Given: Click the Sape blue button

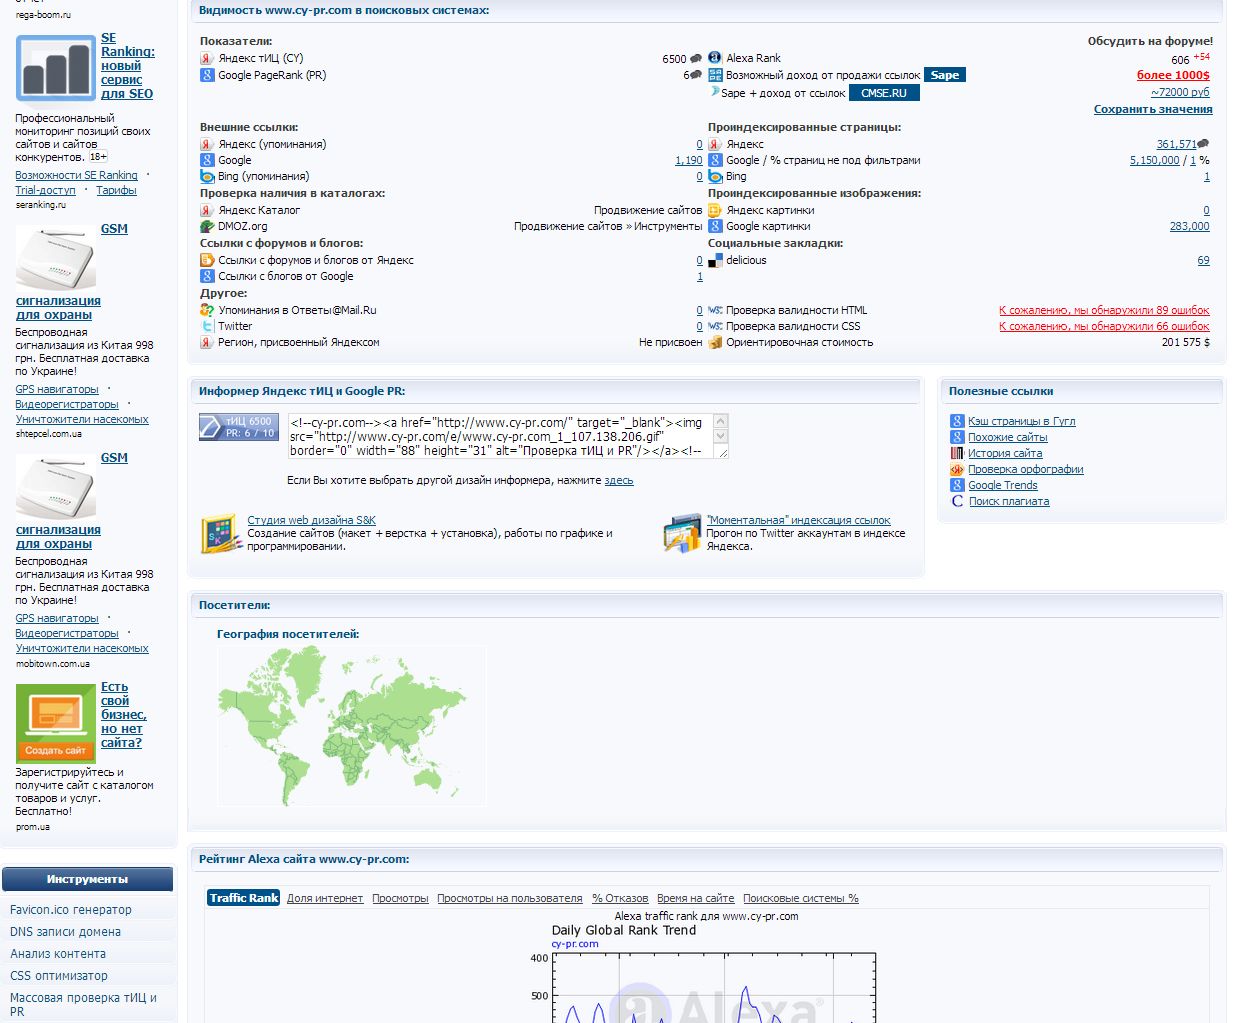Looking at the screenshot, I should click(x=944, y=75).
